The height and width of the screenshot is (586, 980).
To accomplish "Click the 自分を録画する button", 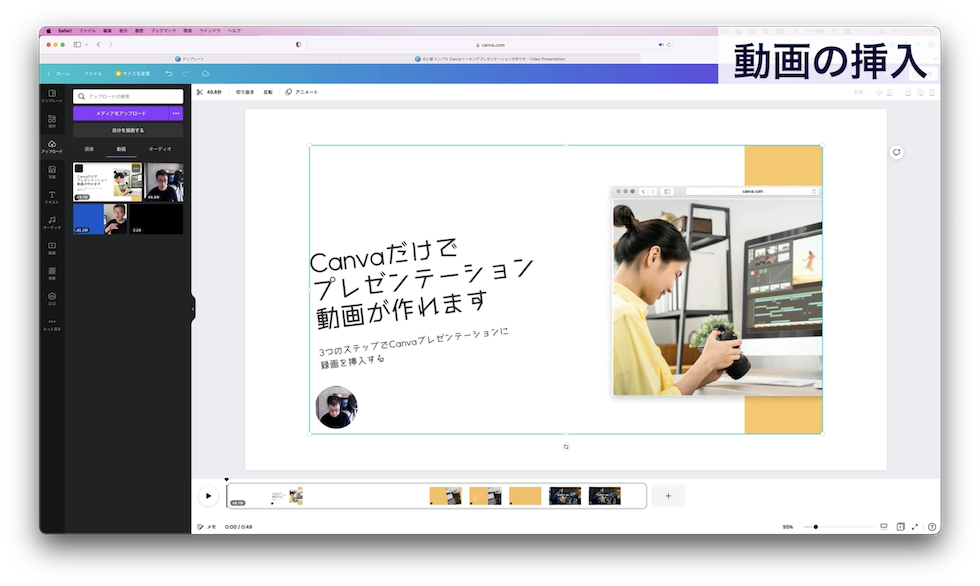I will coord(128,131).
